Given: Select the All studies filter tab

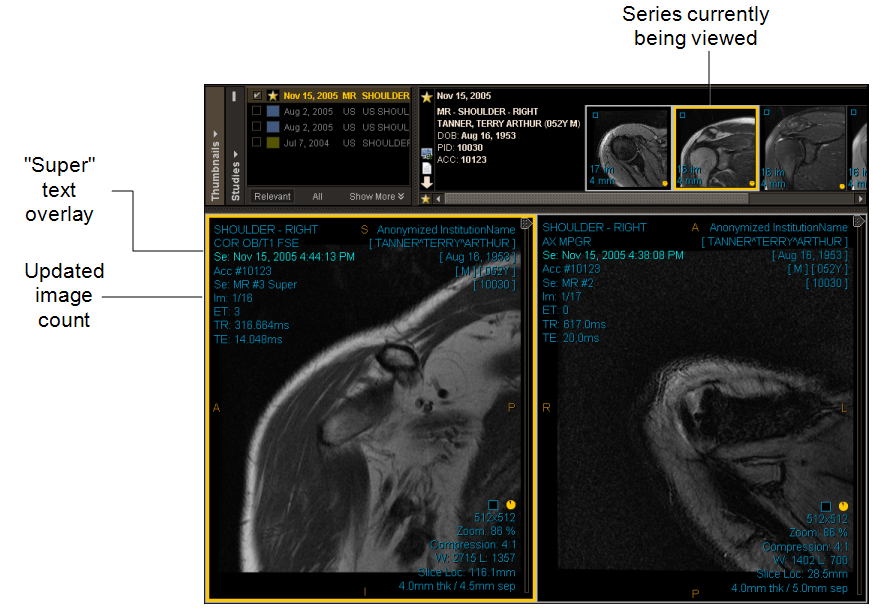Looking at the screenshot, I should (x=317, y=197).
